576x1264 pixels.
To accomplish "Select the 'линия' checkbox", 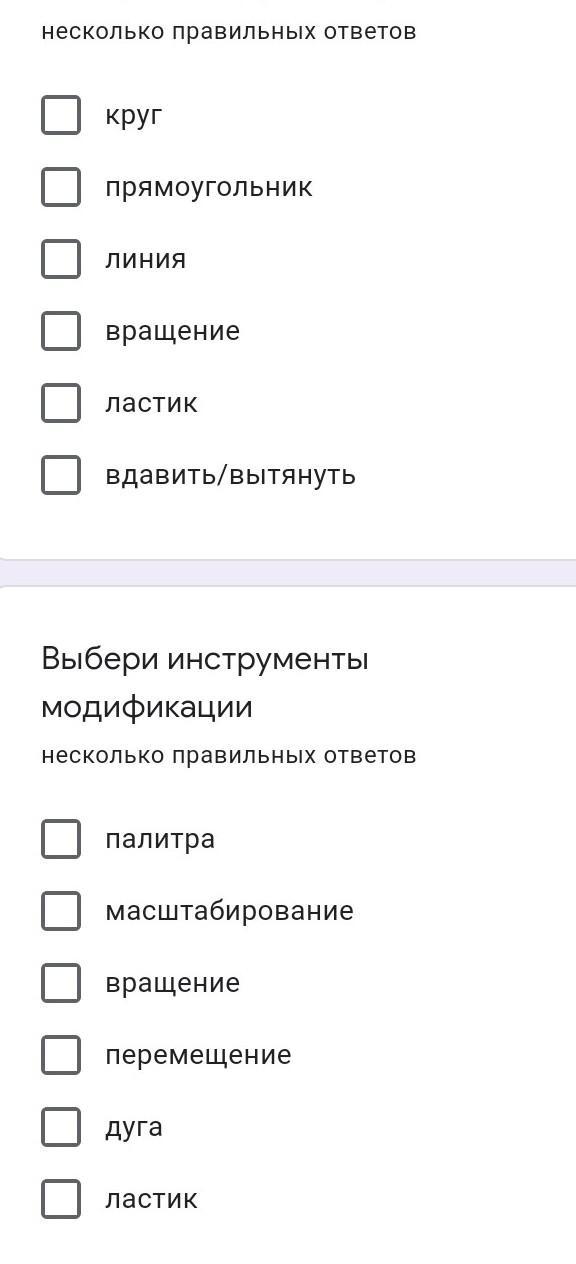I will point(61,259).
